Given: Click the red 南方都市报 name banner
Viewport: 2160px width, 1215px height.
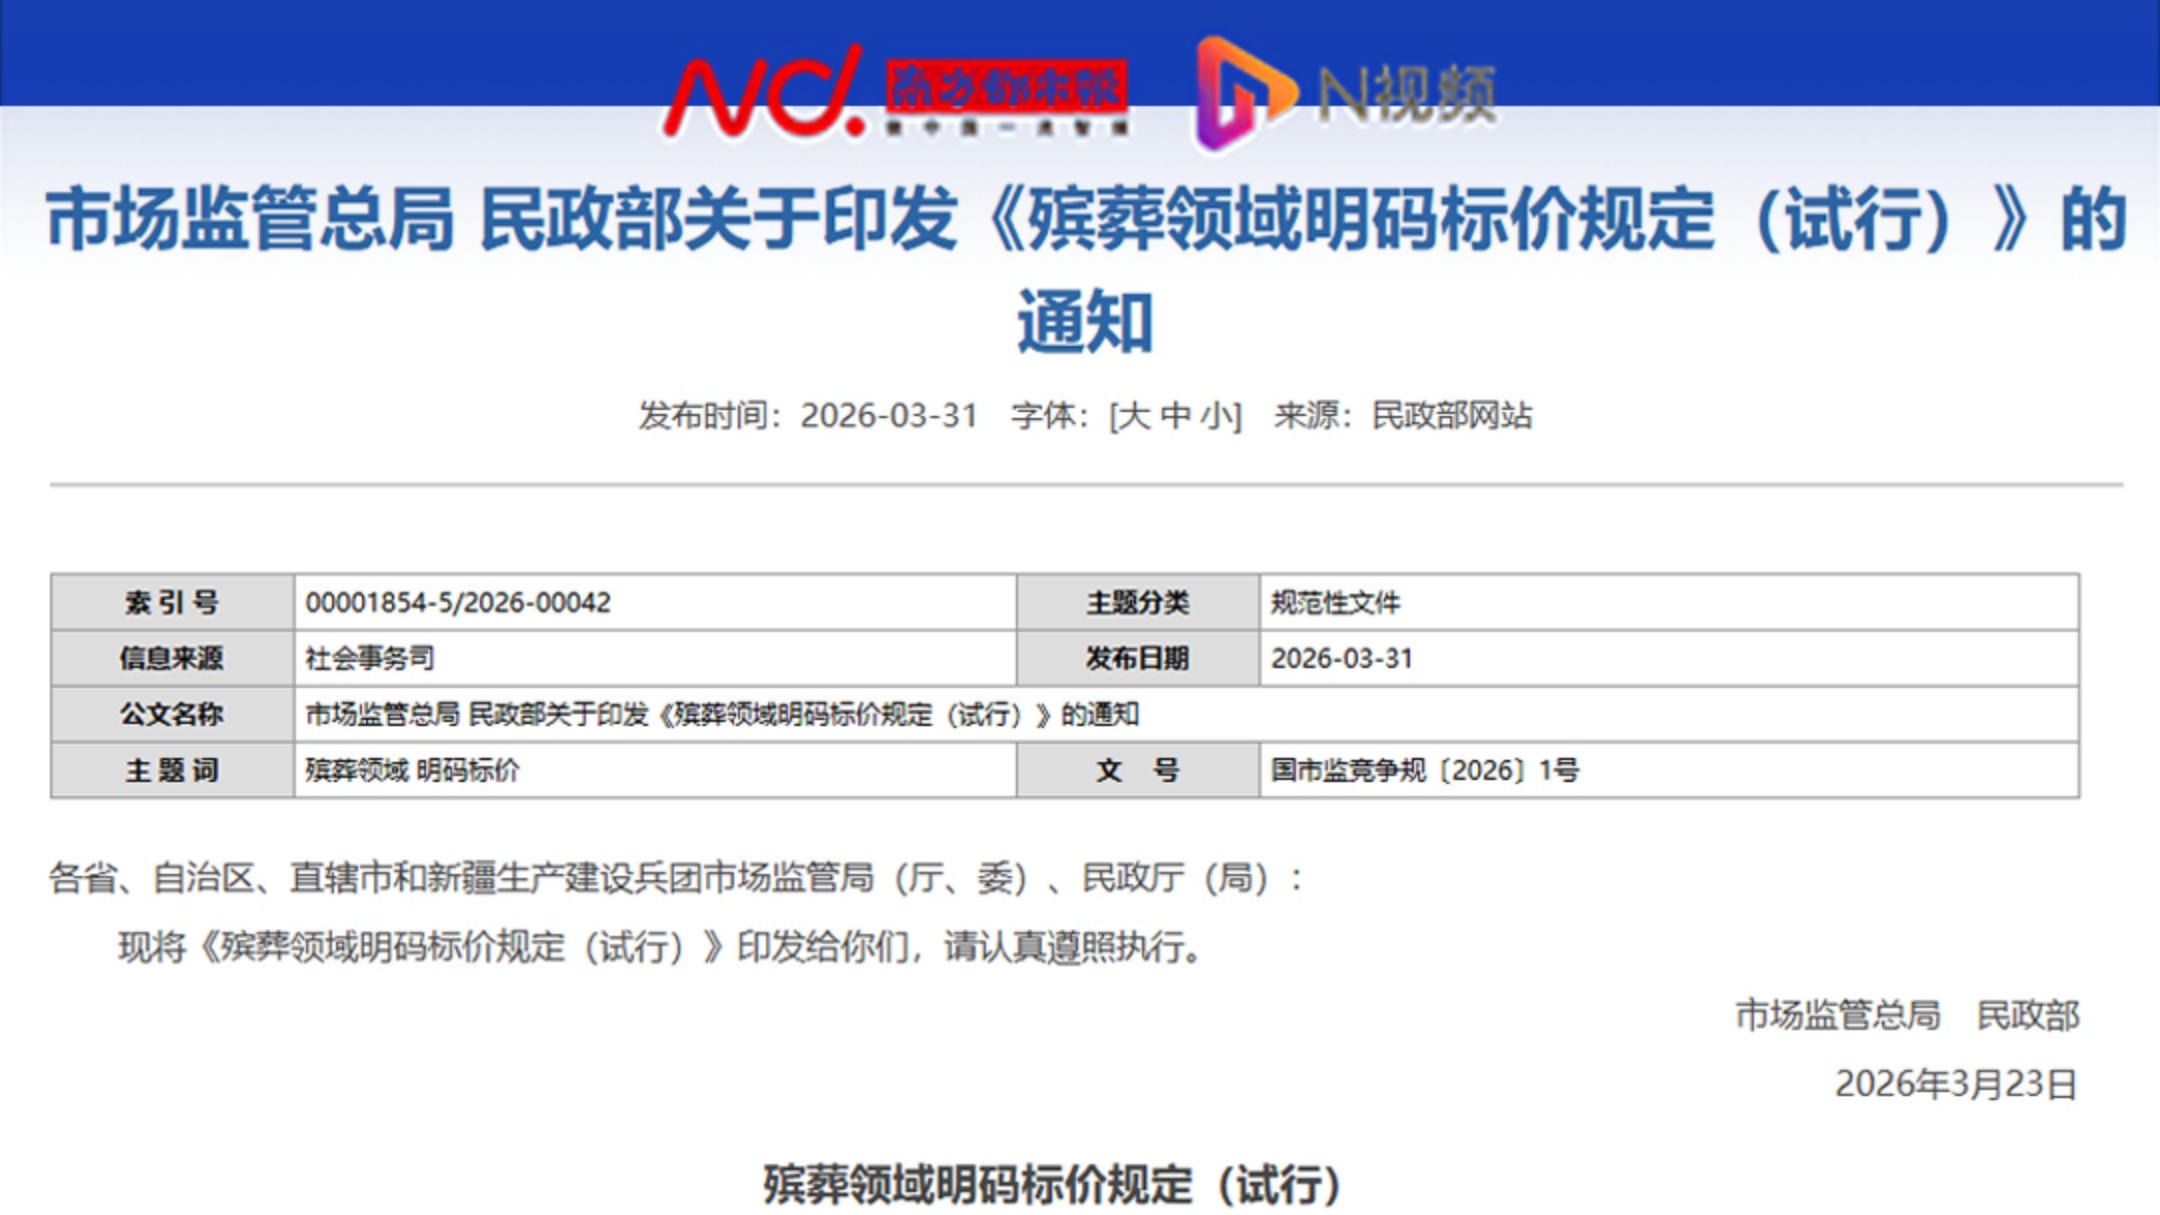Looking at the screenshot, I should [1005, 87].
